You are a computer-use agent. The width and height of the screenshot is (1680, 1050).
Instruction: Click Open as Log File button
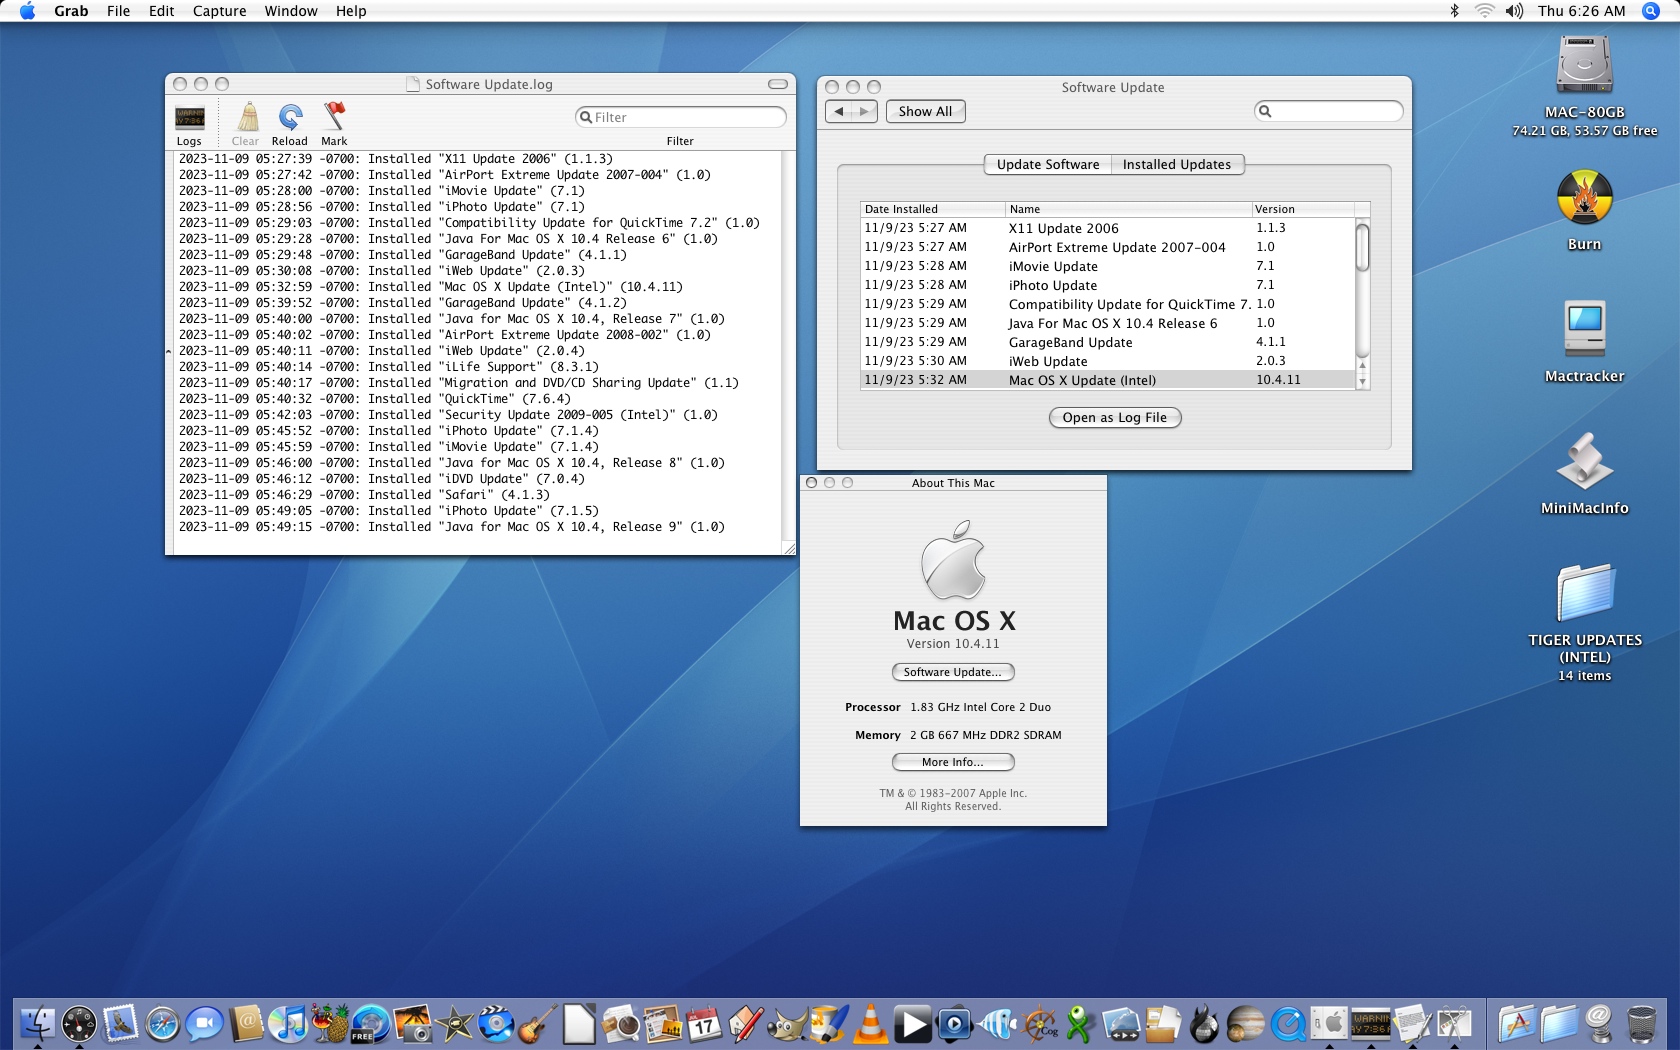click(1115, 417)
